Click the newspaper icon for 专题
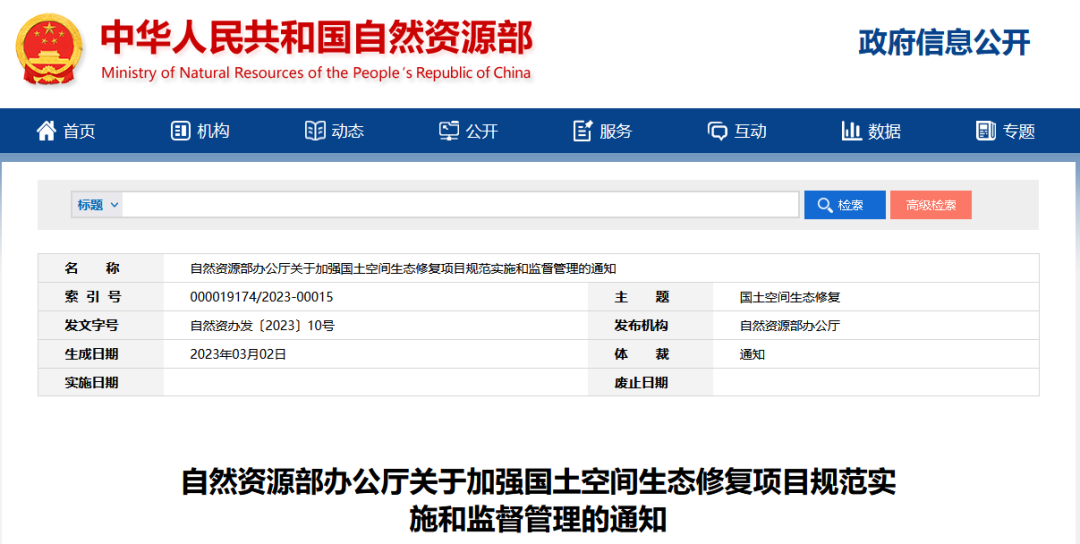The width and height of the screenshot is (1080, 544). pyautogui.click(x=986, y=131)
